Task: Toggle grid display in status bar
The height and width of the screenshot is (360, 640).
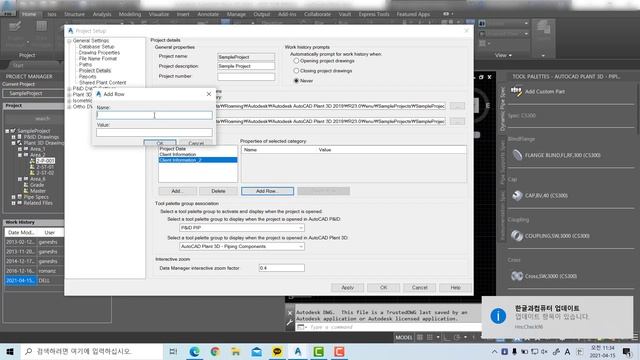Action: (420, 337)
